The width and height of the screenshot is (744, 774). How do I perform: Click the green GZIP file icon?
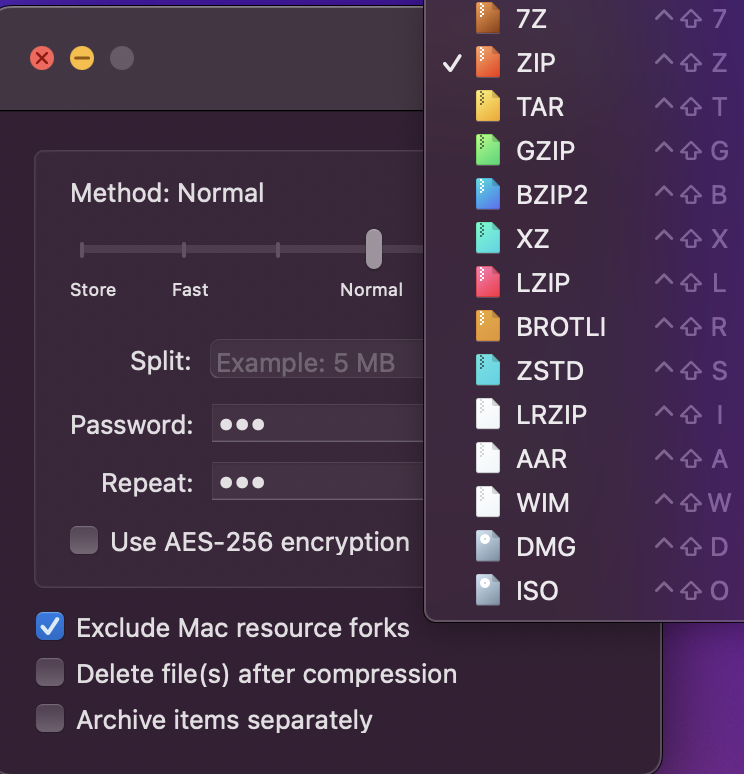pos(488,151)
